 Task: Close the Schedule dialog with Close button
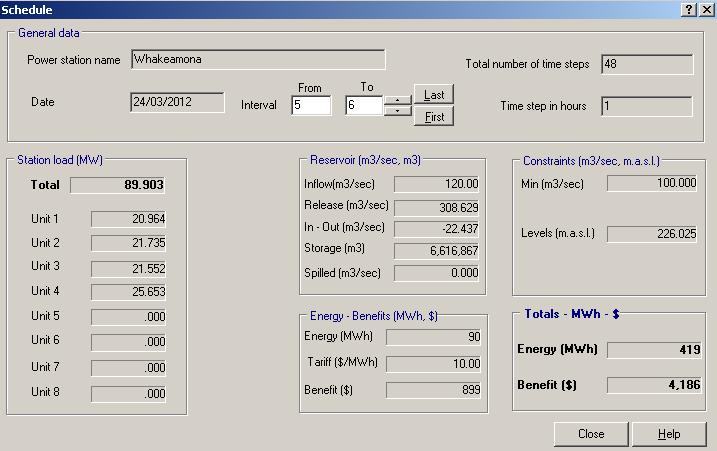(591, 434)
